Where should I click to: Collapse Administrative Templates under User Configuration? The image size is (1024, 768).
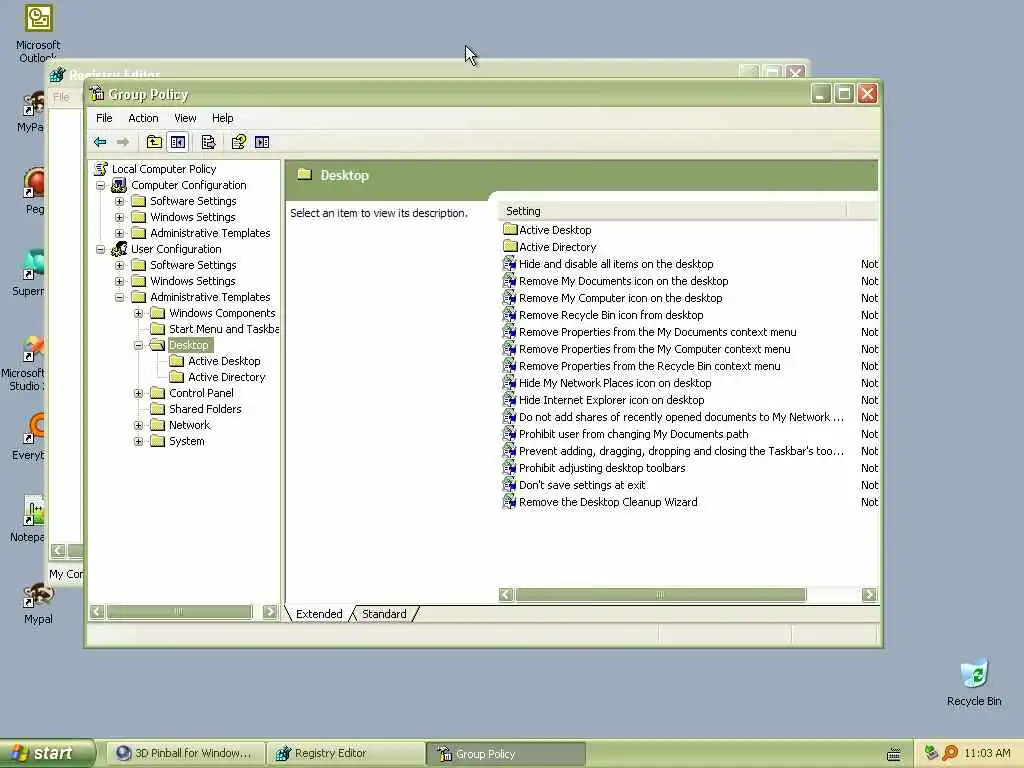coord(120,297)
